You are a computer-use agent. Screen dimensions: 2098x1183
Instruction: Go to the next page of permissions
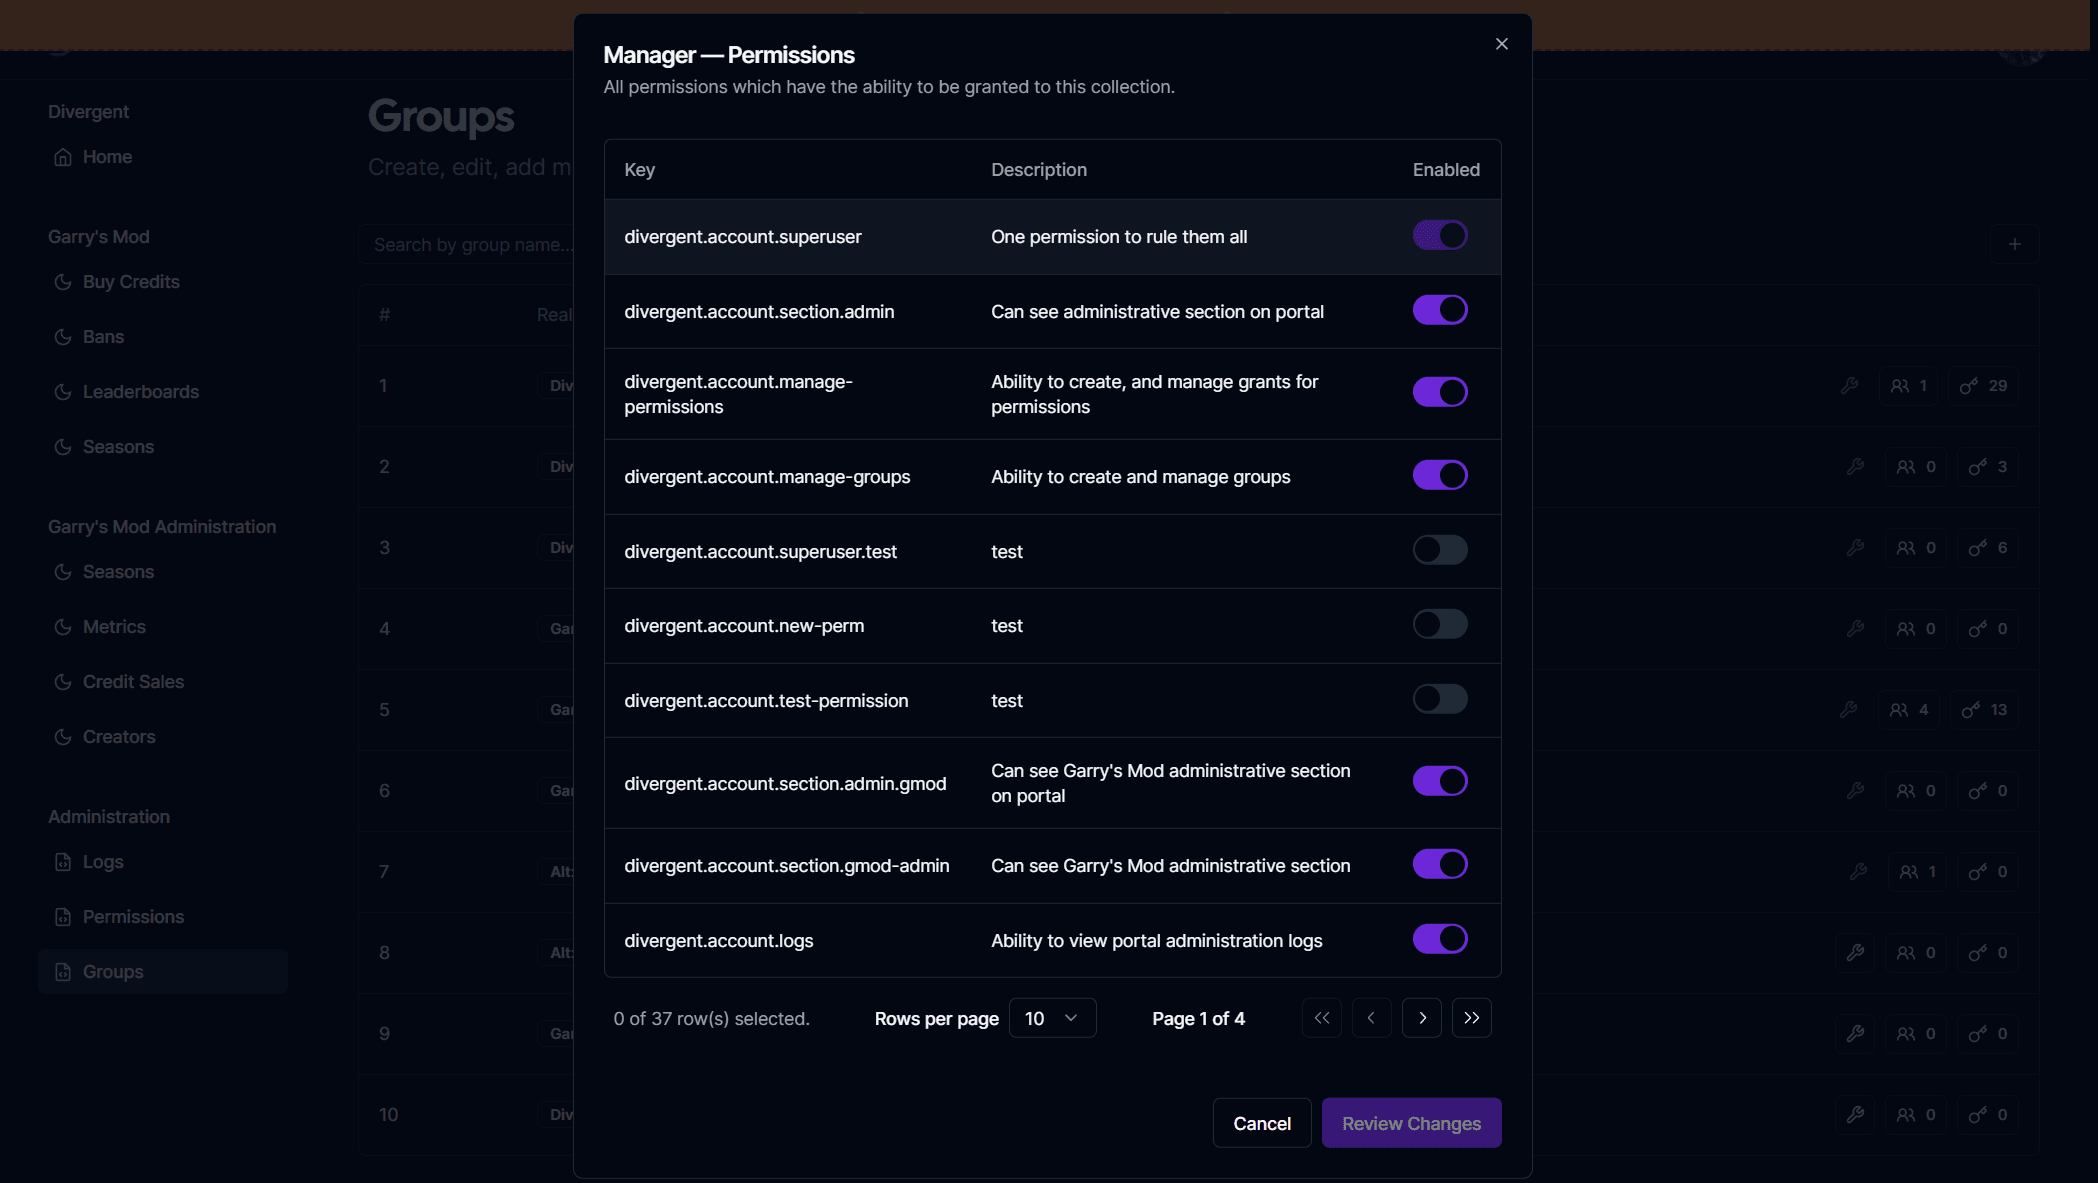1421,1017
